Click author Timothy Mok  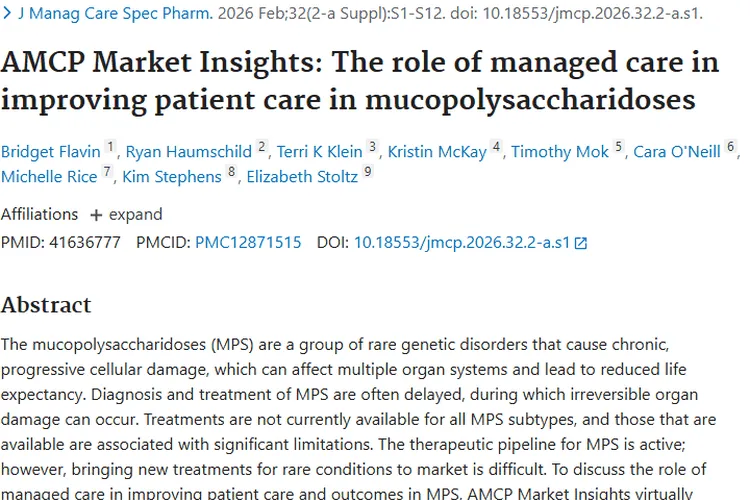(x=559, y=152)
